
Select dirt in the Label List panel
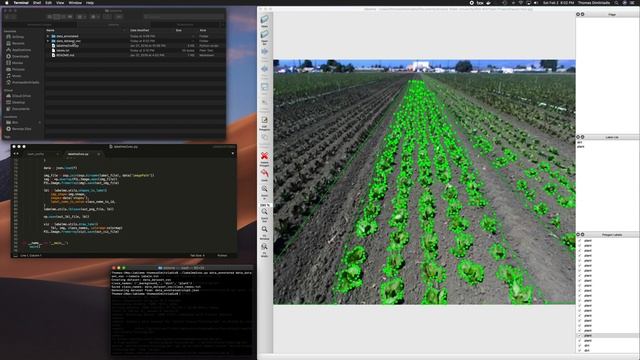[x=580, y=142]
